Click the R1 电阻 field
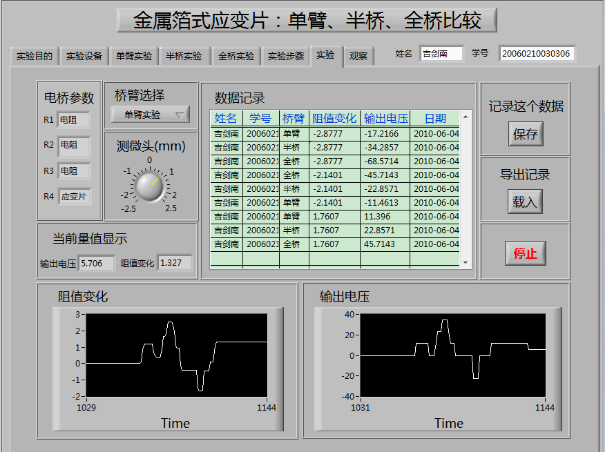Screen dimensions: 605x453 (74, 120)
